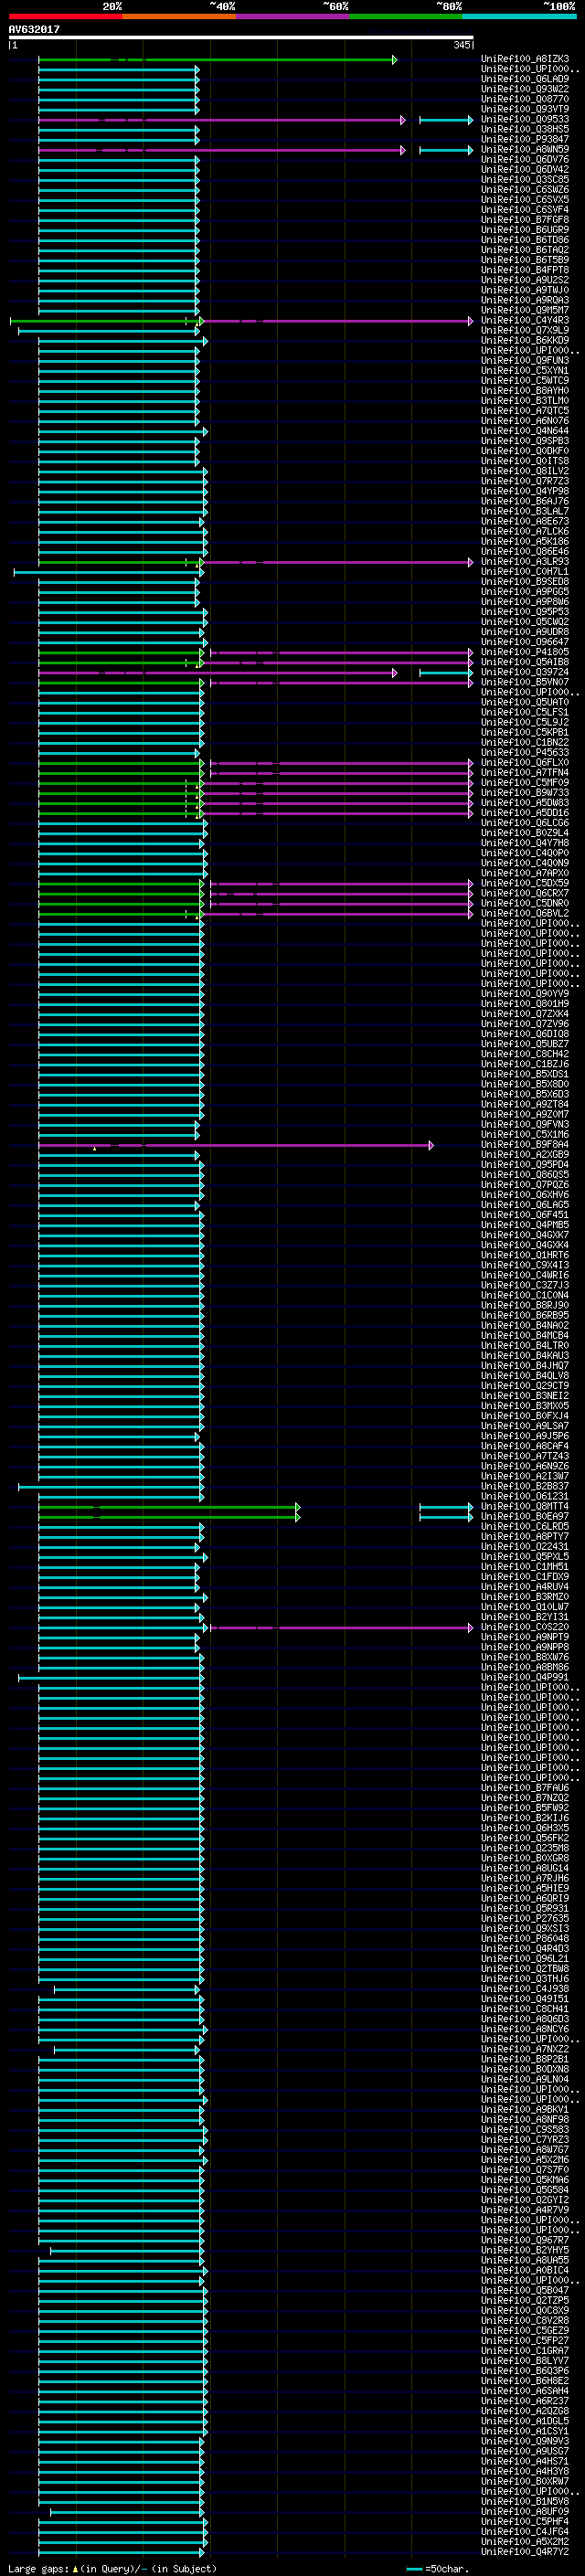
Task: Open hit UniRef100_C4Y4R3
Action: pyautogui.click(x=525, y=320)
